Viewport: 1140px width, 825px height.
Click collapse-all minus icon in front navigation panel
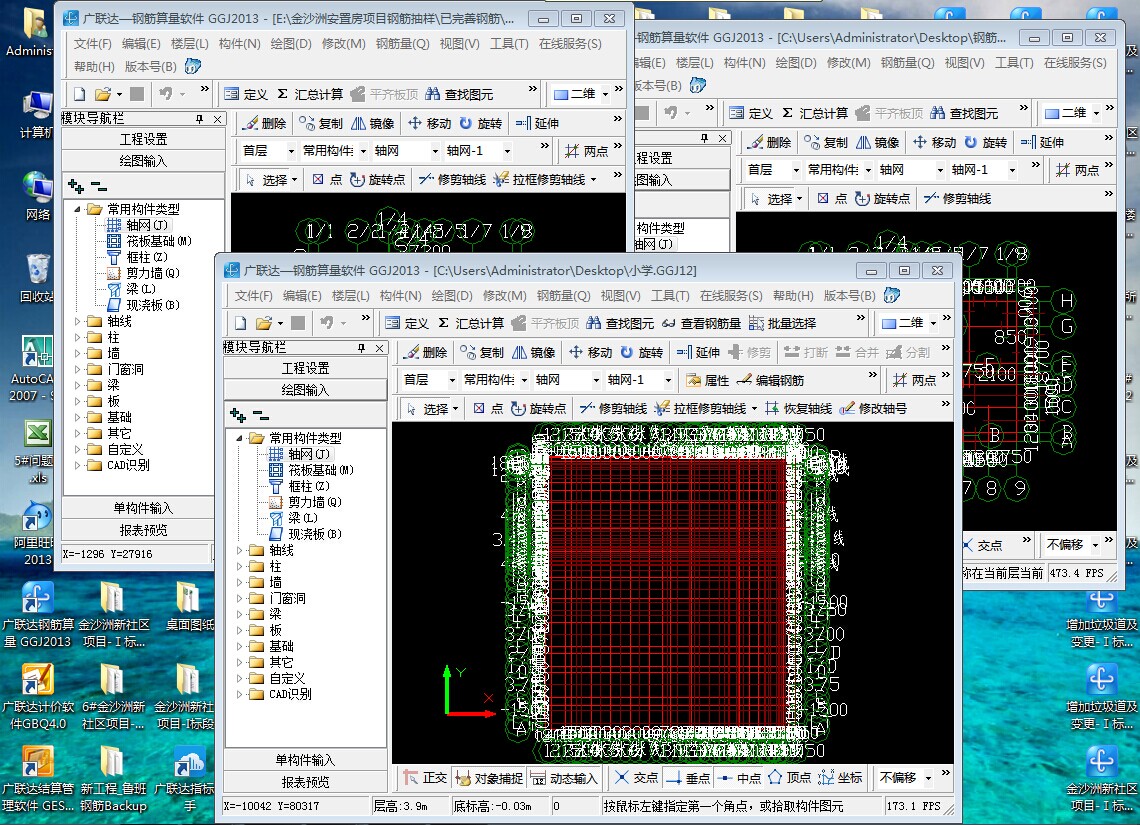coord(261,415)
